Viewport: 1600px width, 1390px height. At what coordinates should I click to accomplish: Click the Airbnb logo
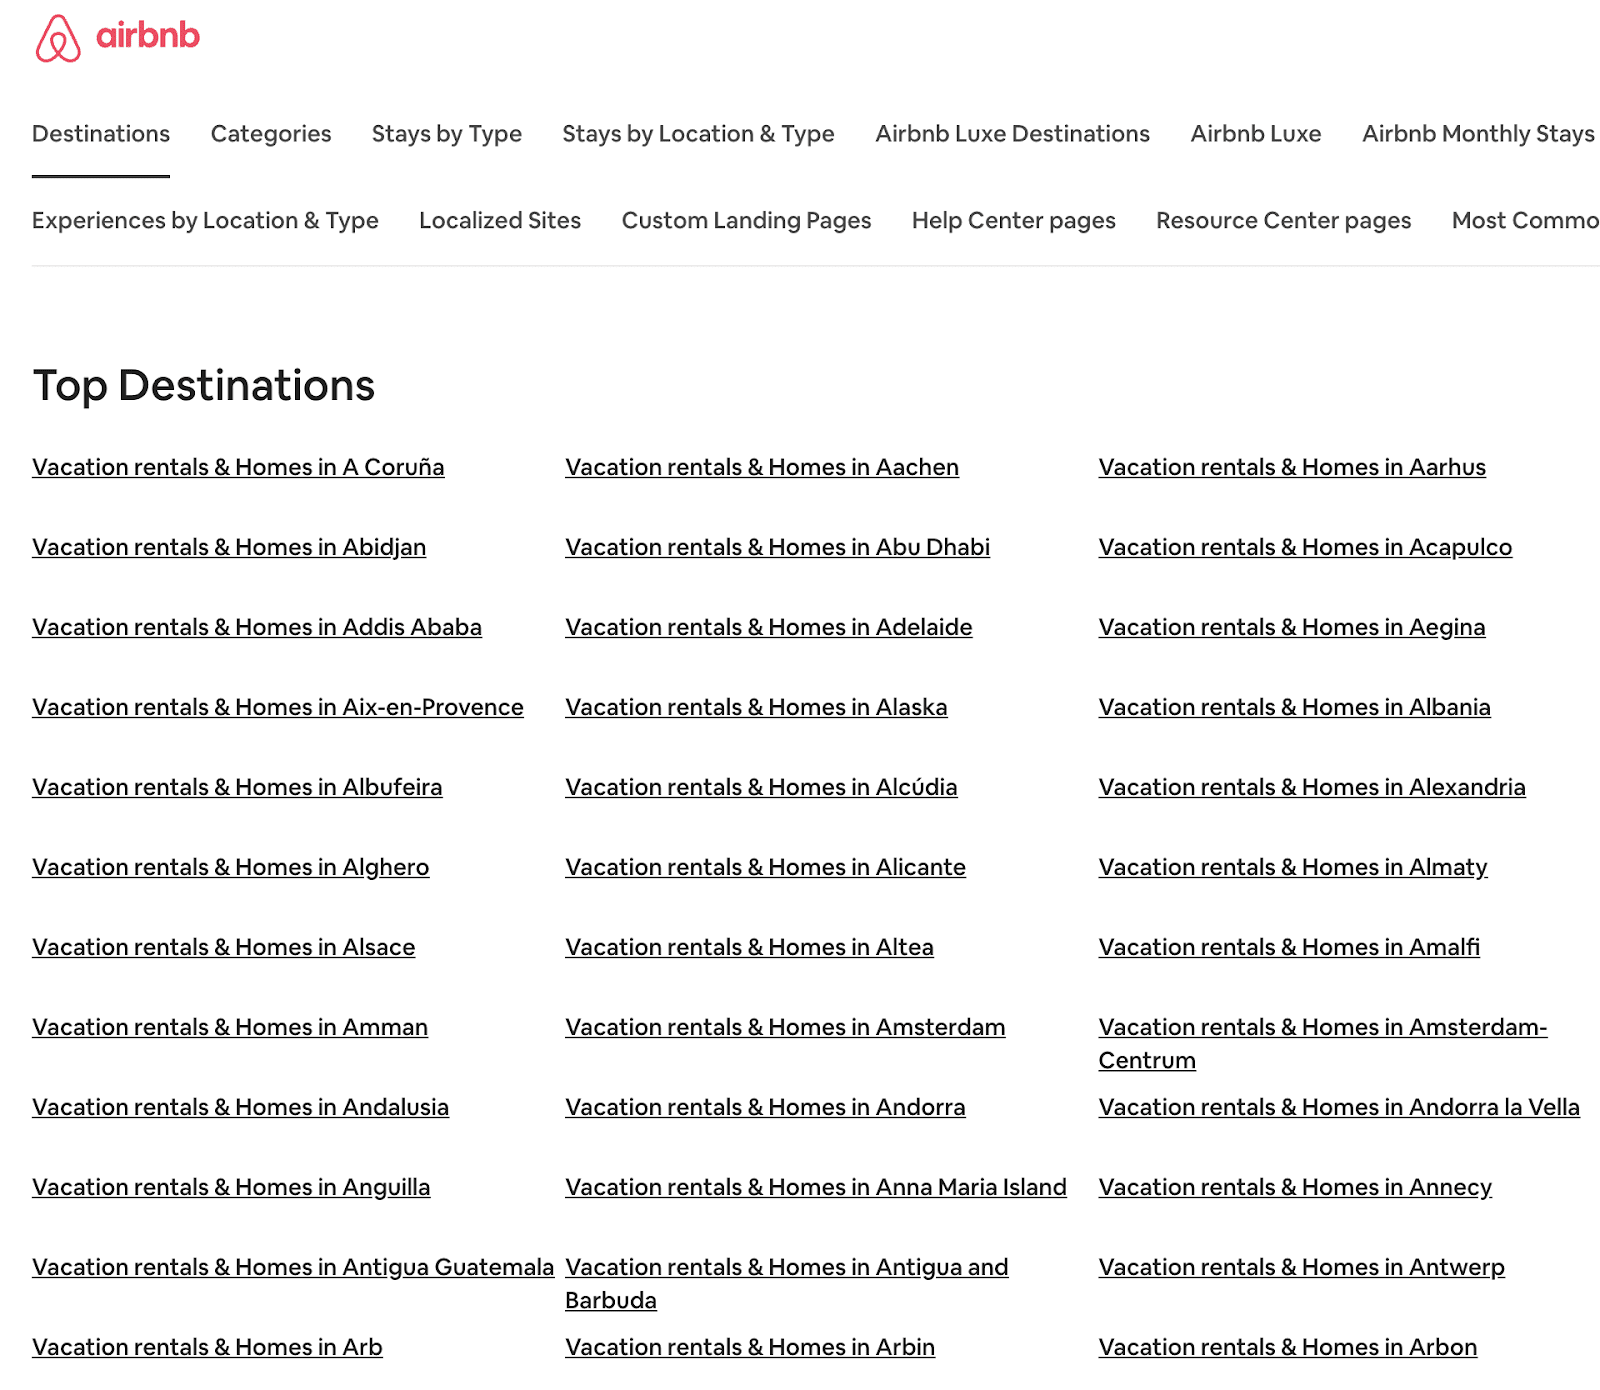(115, 37)
